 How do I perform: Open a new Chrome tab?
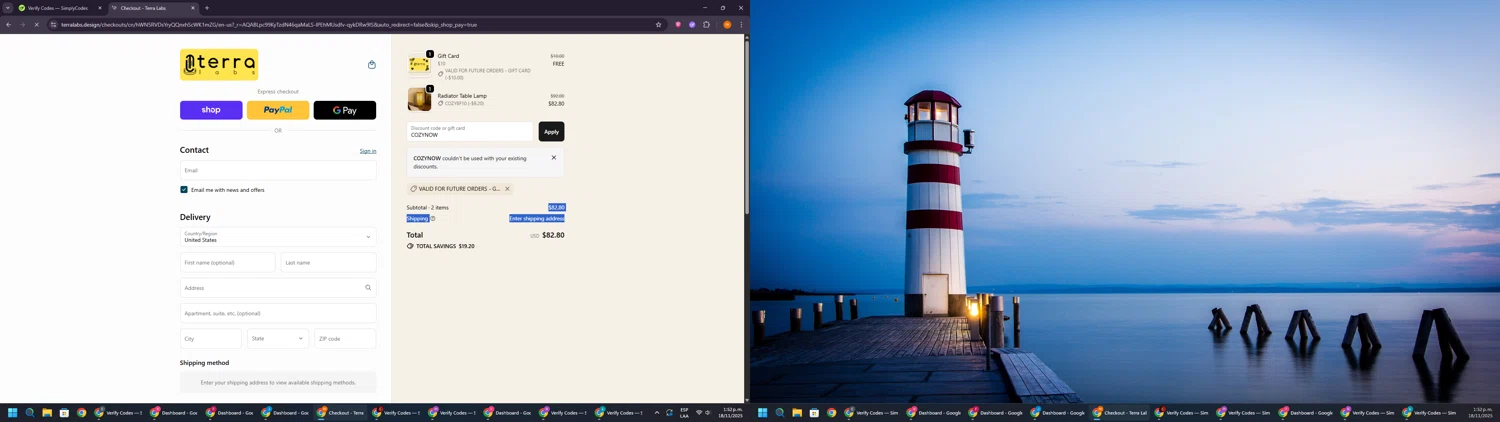(207, 8)
